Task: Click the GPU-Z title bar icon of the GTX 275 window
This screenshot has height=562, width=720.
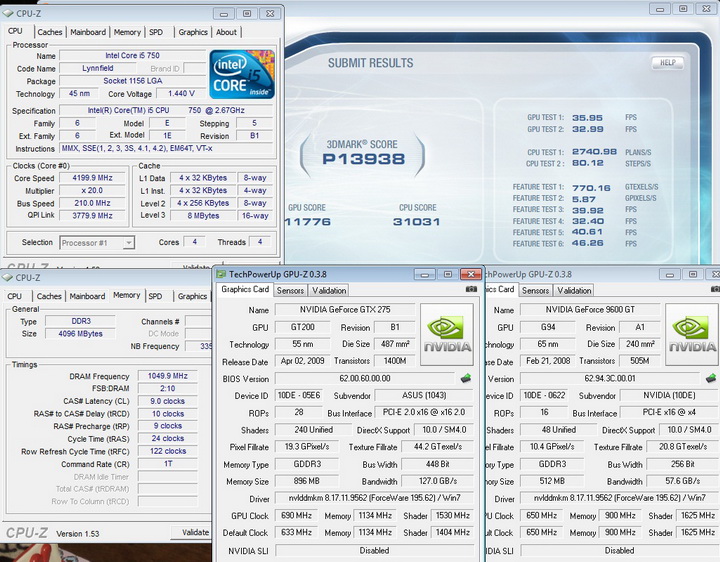Action: click(x=221, y=274)
